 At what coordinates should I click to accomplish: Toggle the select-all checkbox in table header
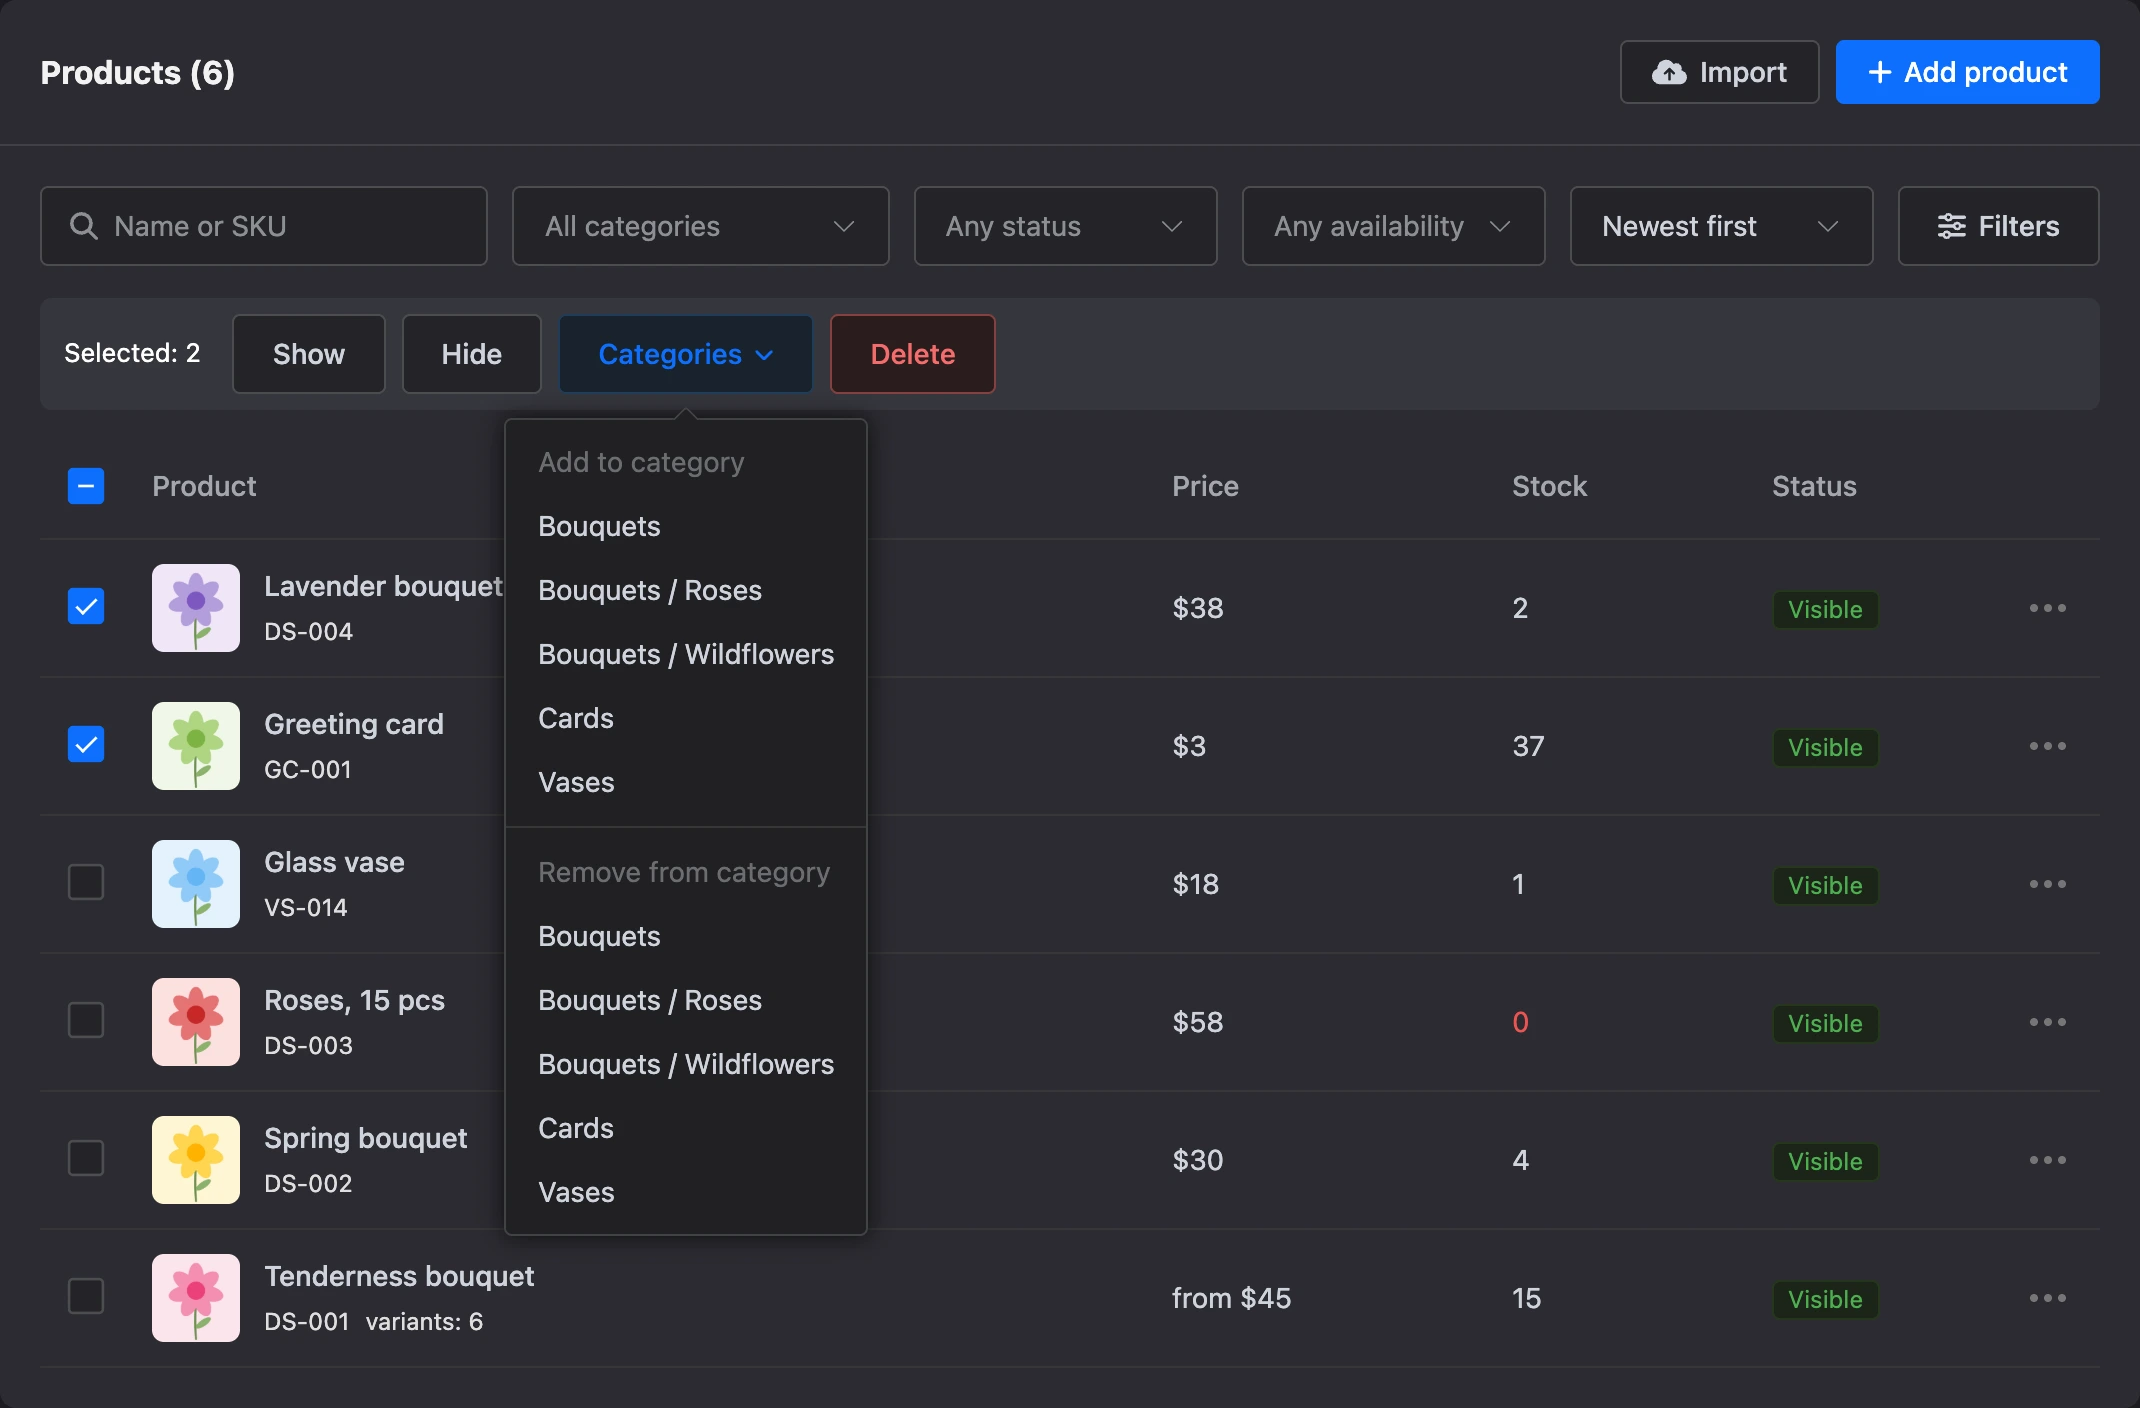pyautogui.click(x=86, y=486)
